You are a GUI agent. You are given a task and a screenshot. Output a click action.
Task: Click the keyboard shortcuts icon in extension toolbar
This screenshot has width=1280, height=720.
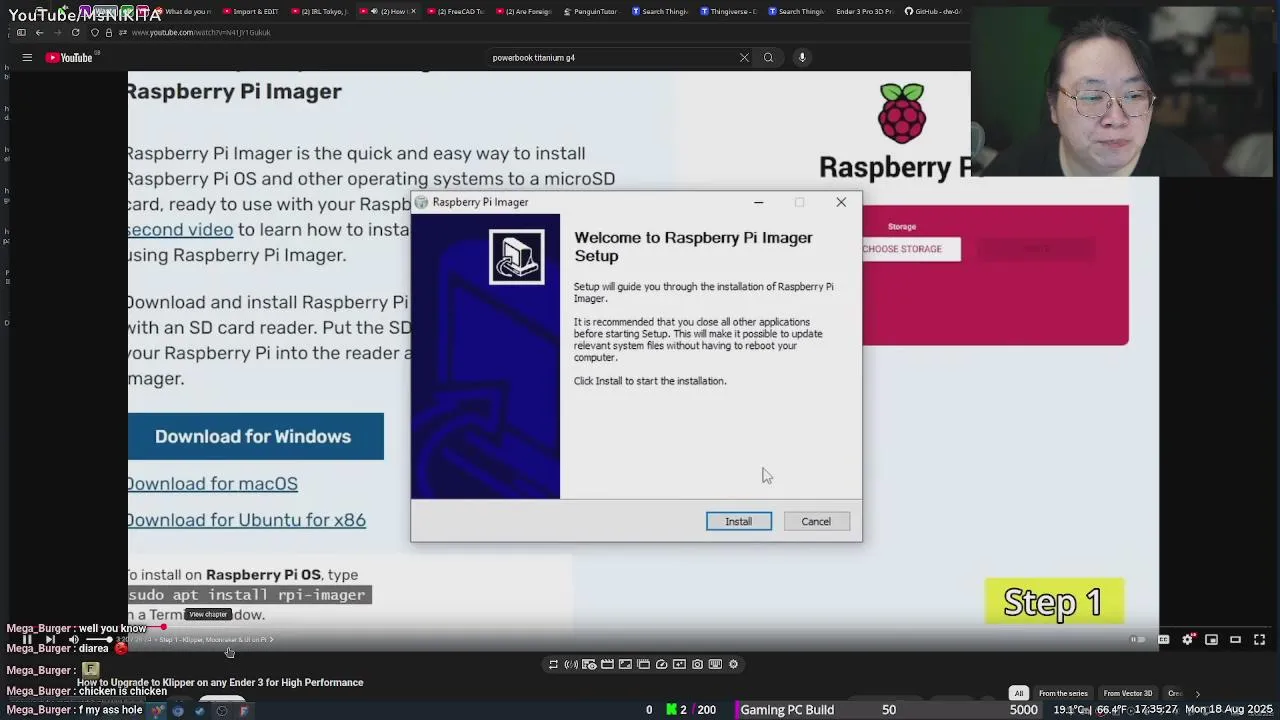coord(715,664)
